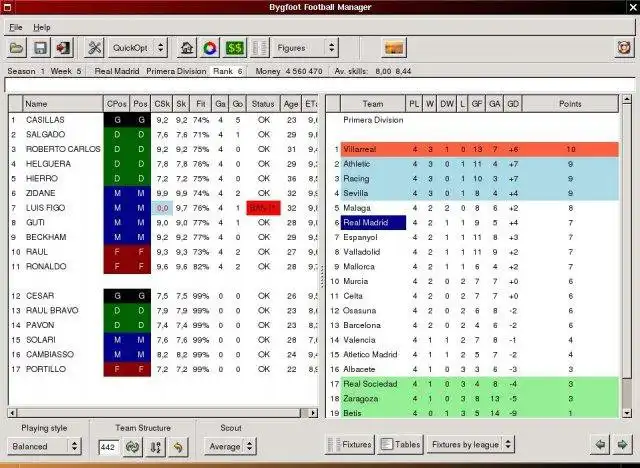Click the undo yellow arrow icon
640x468 pixels.
(x=178, y=447)
